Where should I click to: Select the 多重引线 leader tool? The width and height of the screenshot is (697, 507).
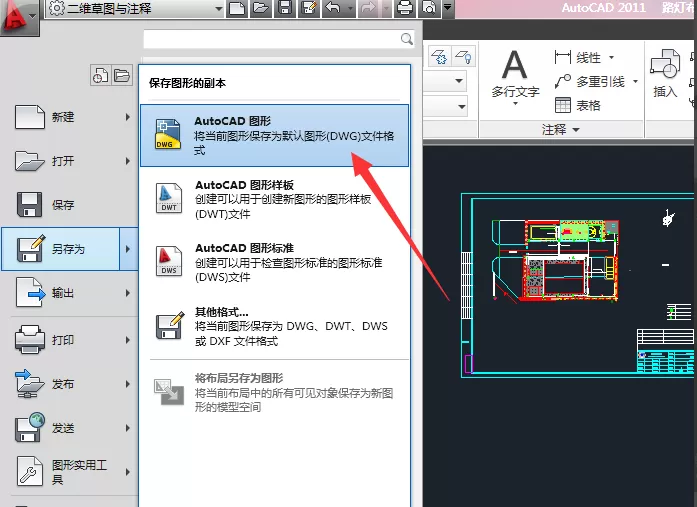tap(589, 81)
